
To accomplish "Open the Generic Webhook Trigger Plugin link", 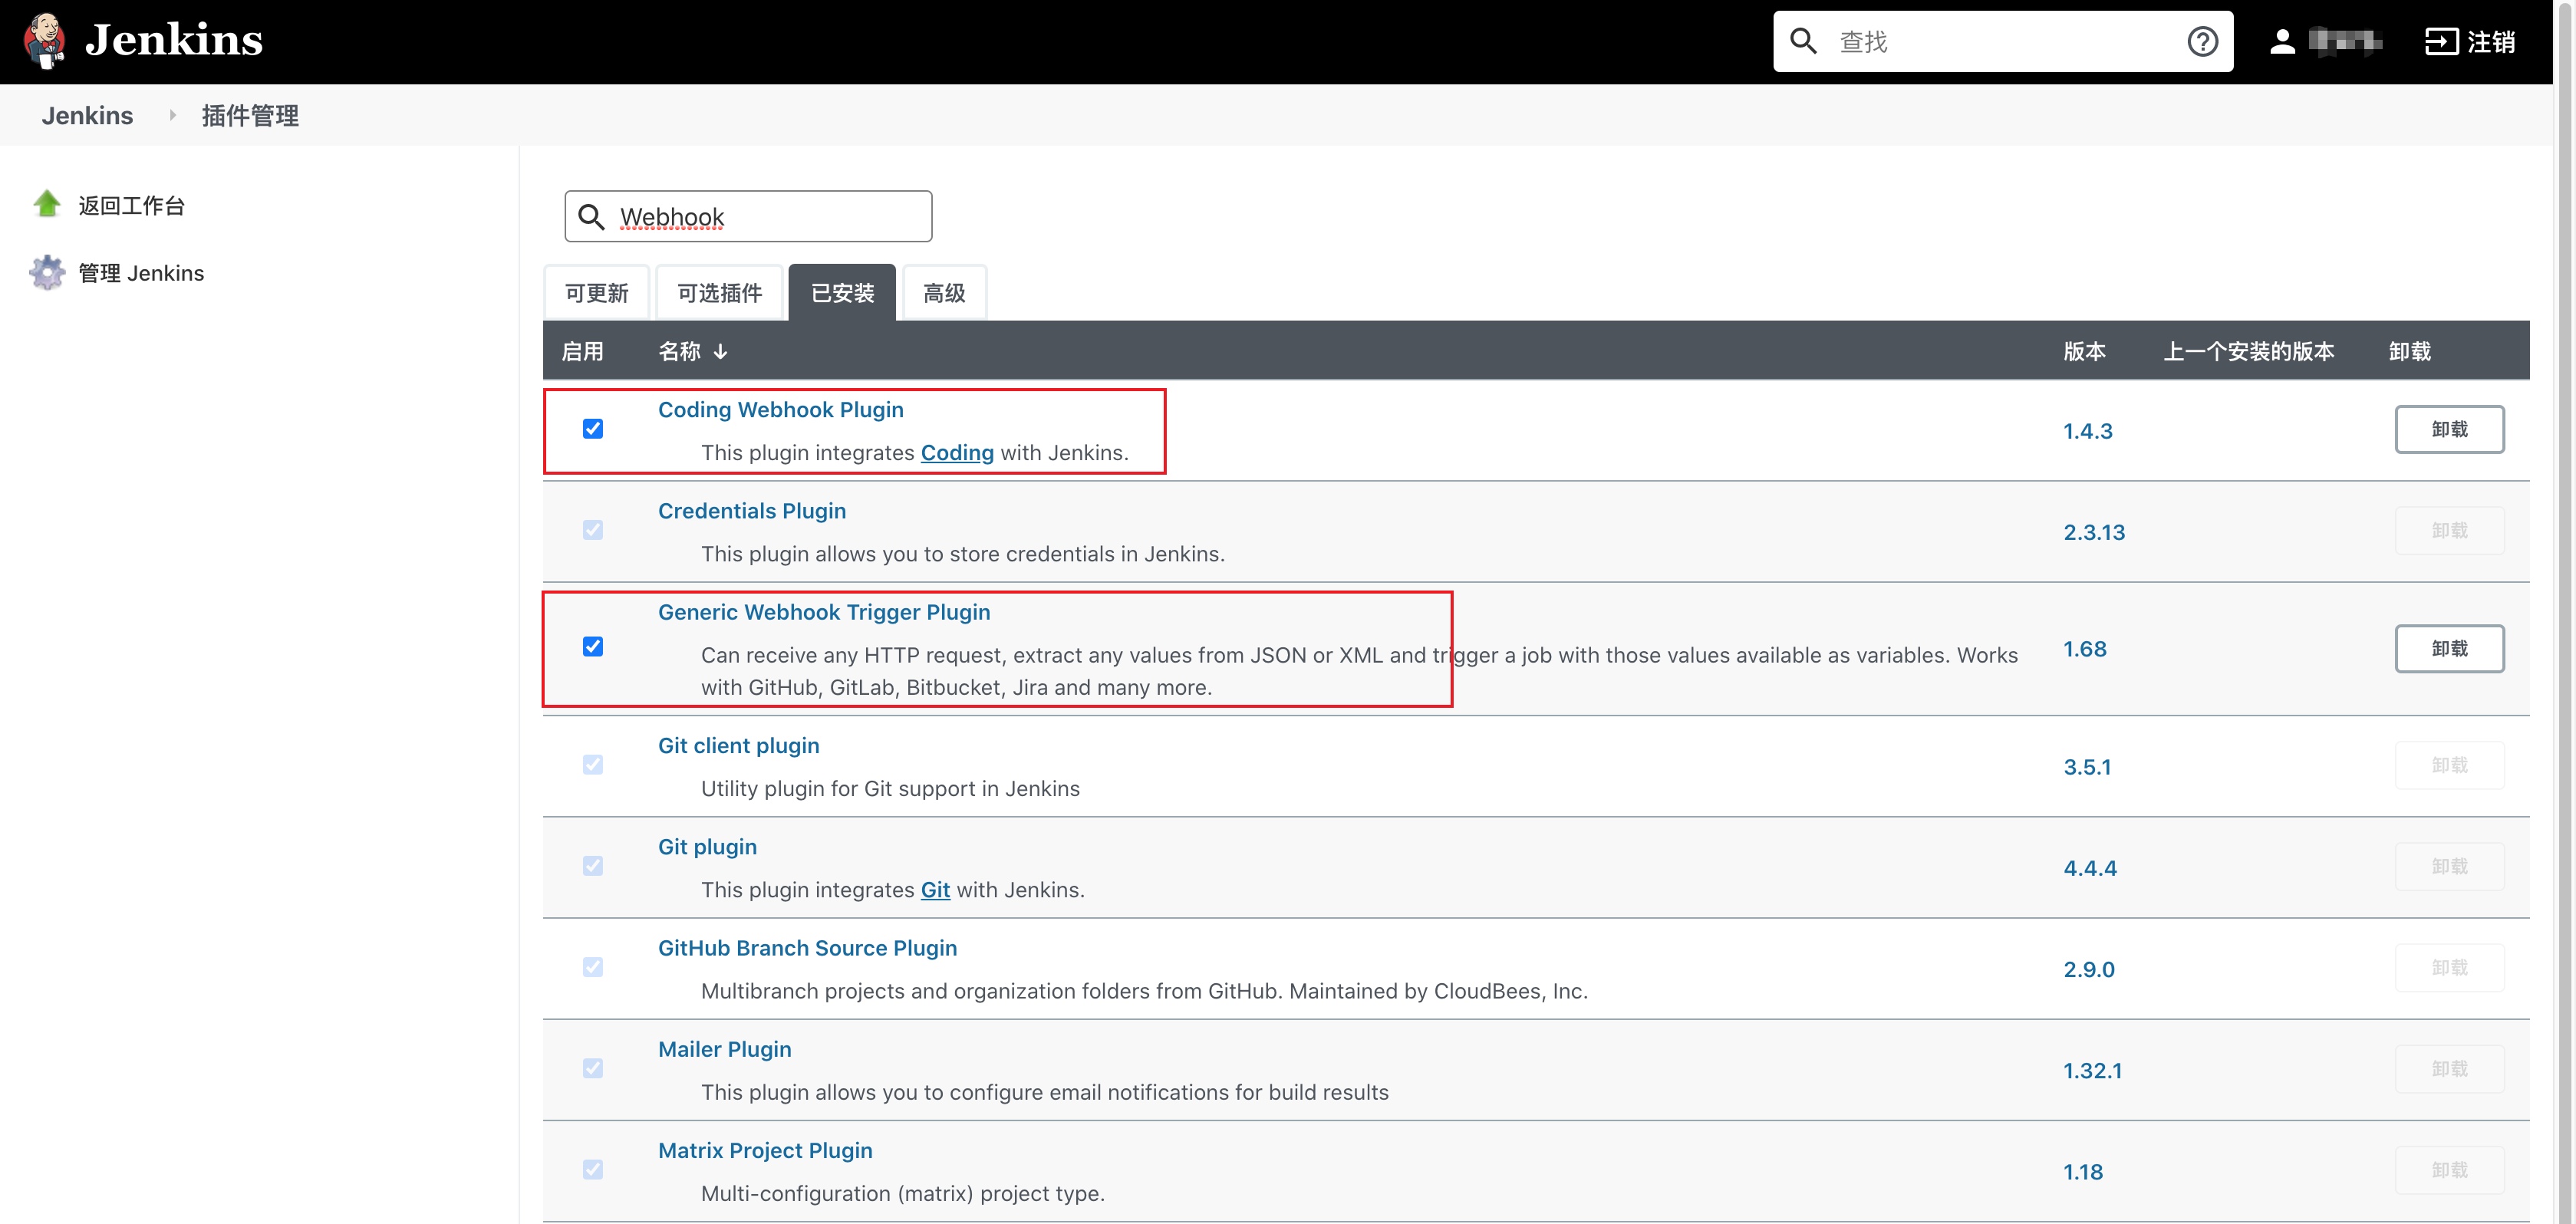I will click(x=824, y=612).
